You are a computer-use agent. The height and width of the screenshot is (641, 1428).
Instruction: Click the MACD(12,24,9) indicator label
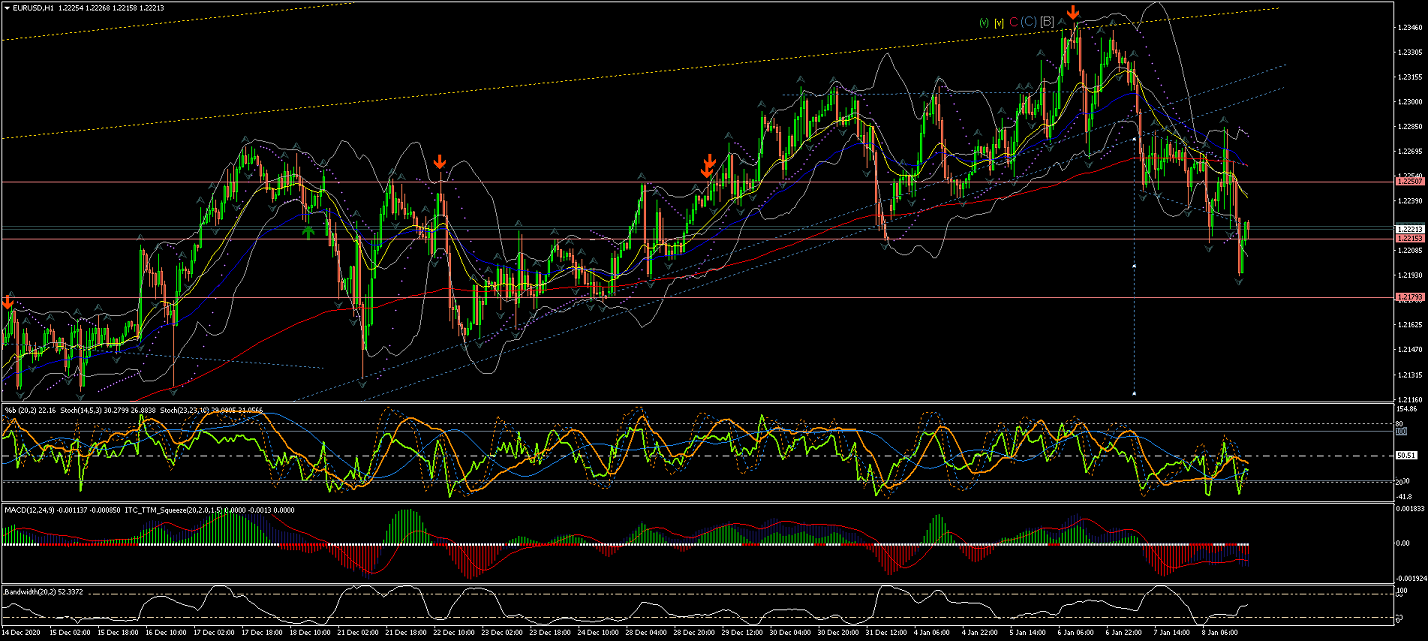[x=28, y=510]
